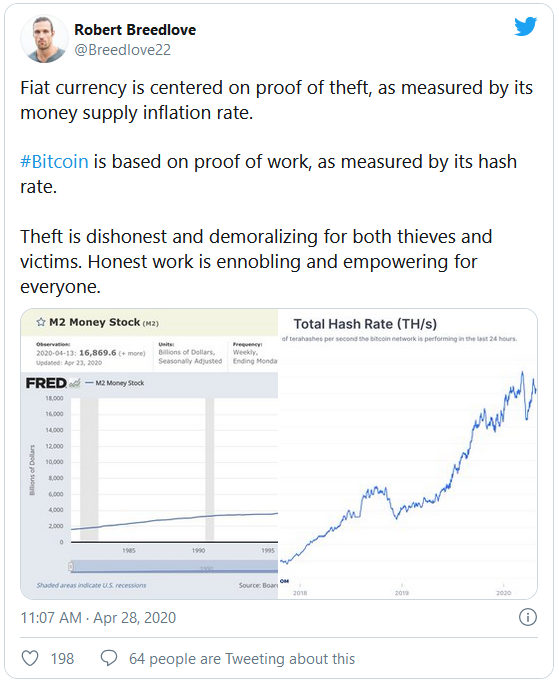The image size is (559, 684).
Task: Click the Twitter bird logo
Action: (525, 27)
